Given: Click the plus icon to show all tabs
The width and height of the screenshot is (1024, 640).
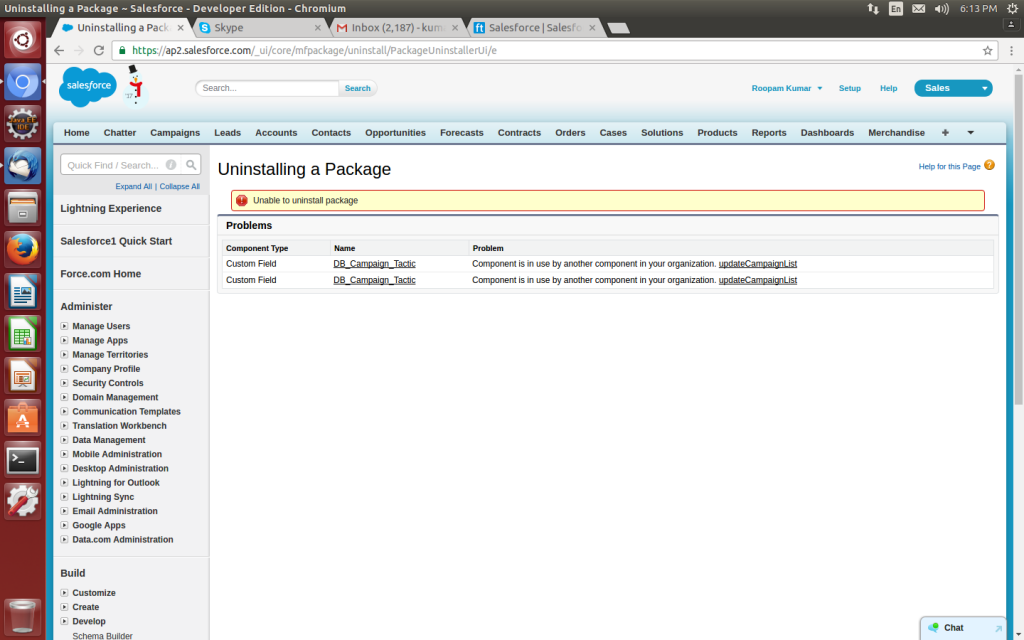Looking at the screenshot, I should (x=946, y=133).
